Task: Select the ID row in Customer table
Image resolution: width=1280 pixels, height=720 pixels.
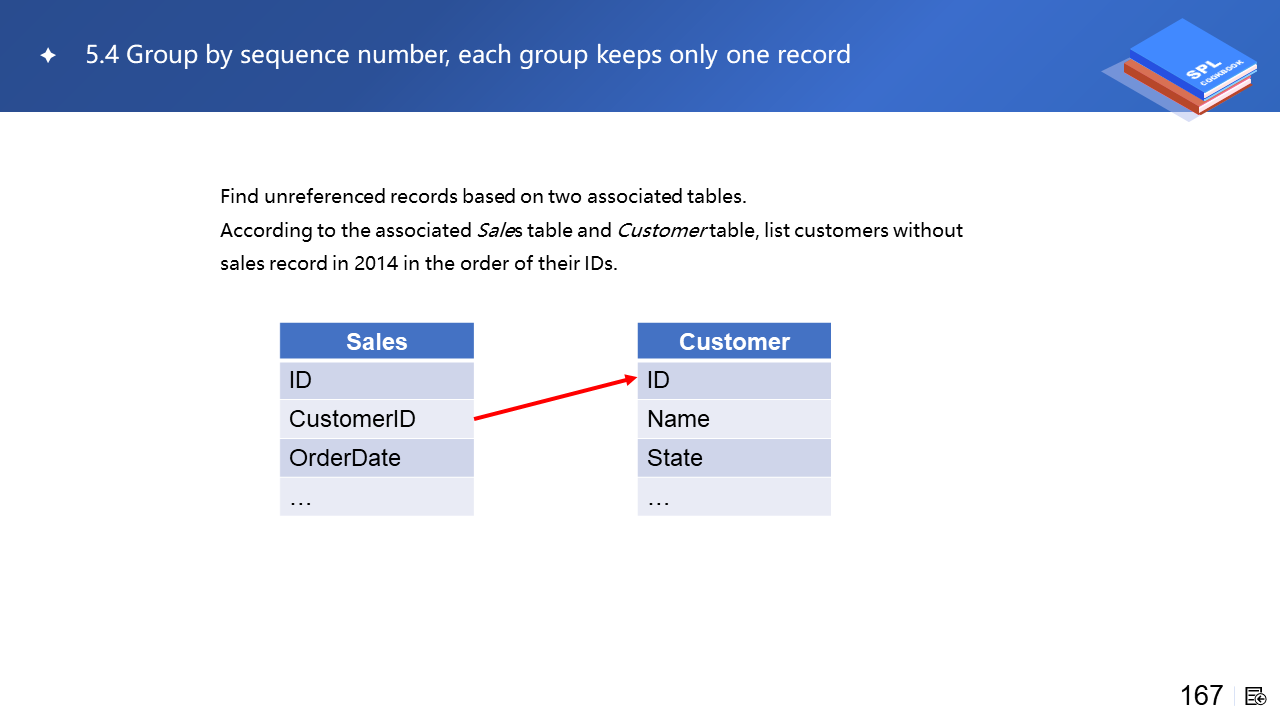Action: tap(734, 380)
